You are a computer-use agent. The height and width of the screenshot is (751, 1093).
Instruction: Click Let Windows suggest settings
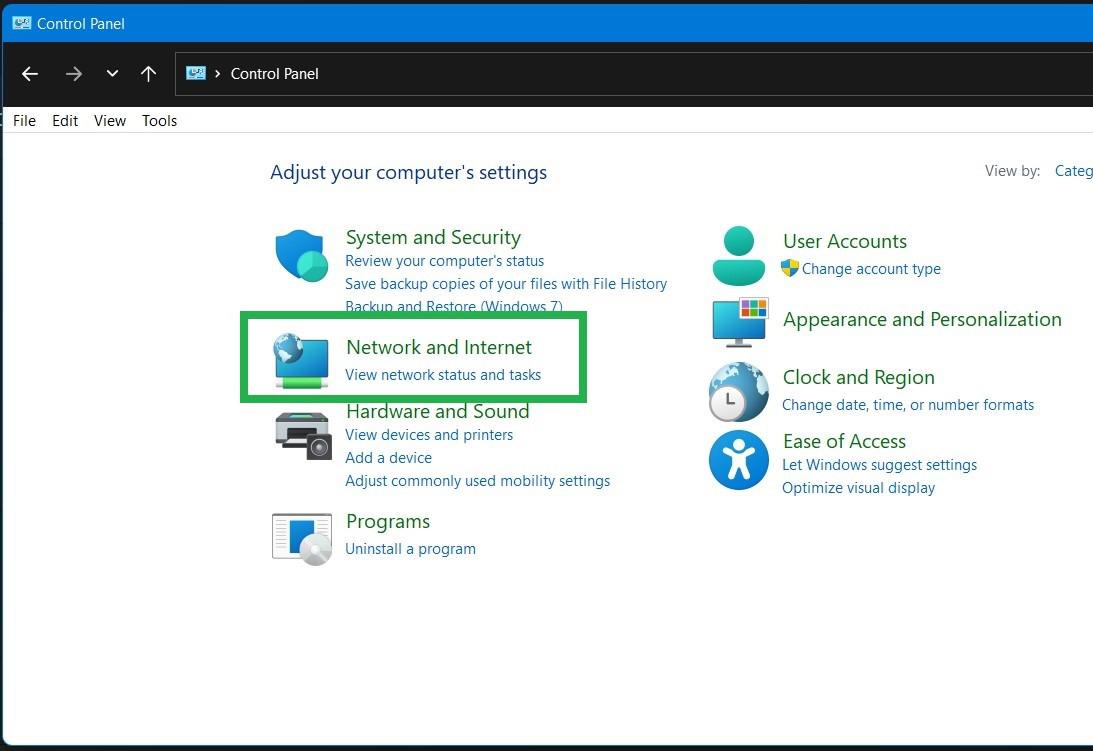pyautogui.click(x=880, y=464)
